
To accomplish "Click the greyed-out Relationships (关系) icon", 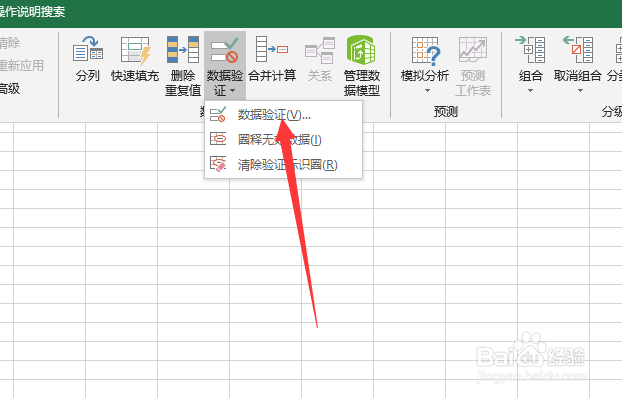I will click(x=320, y=50).
